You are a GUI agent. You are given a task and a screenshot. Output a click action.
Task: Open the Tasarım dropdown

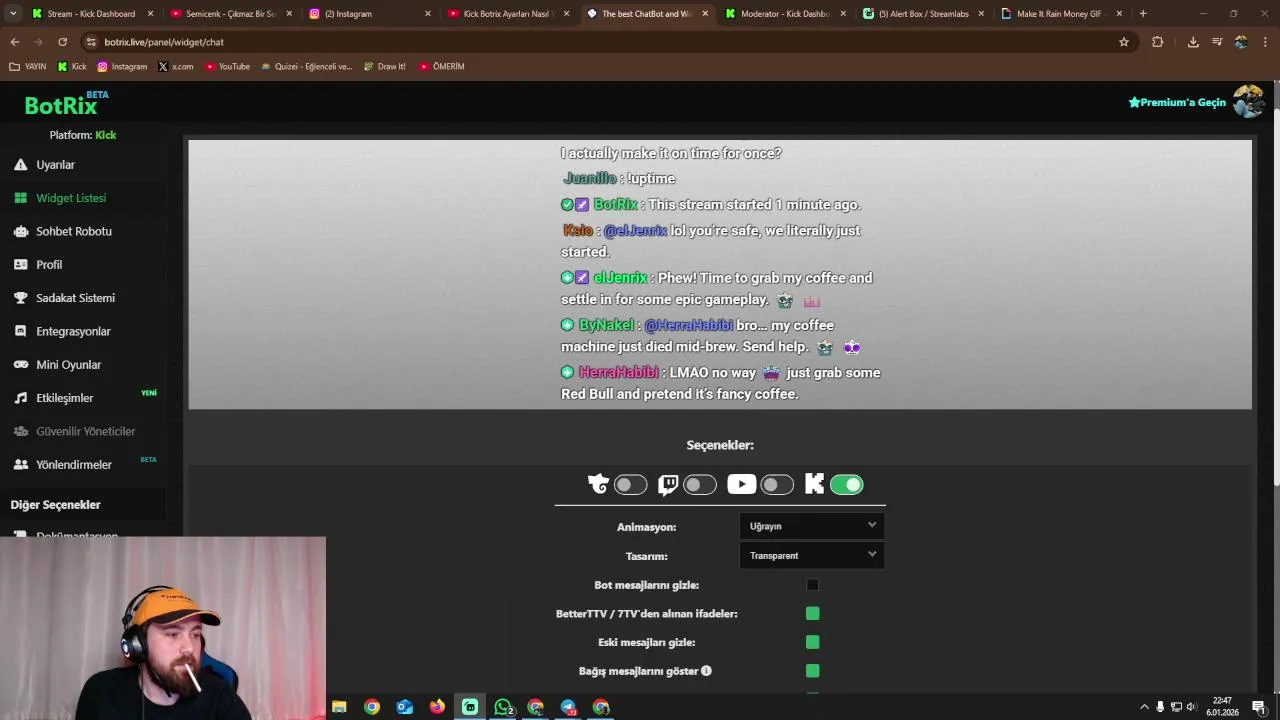(812, 556)
